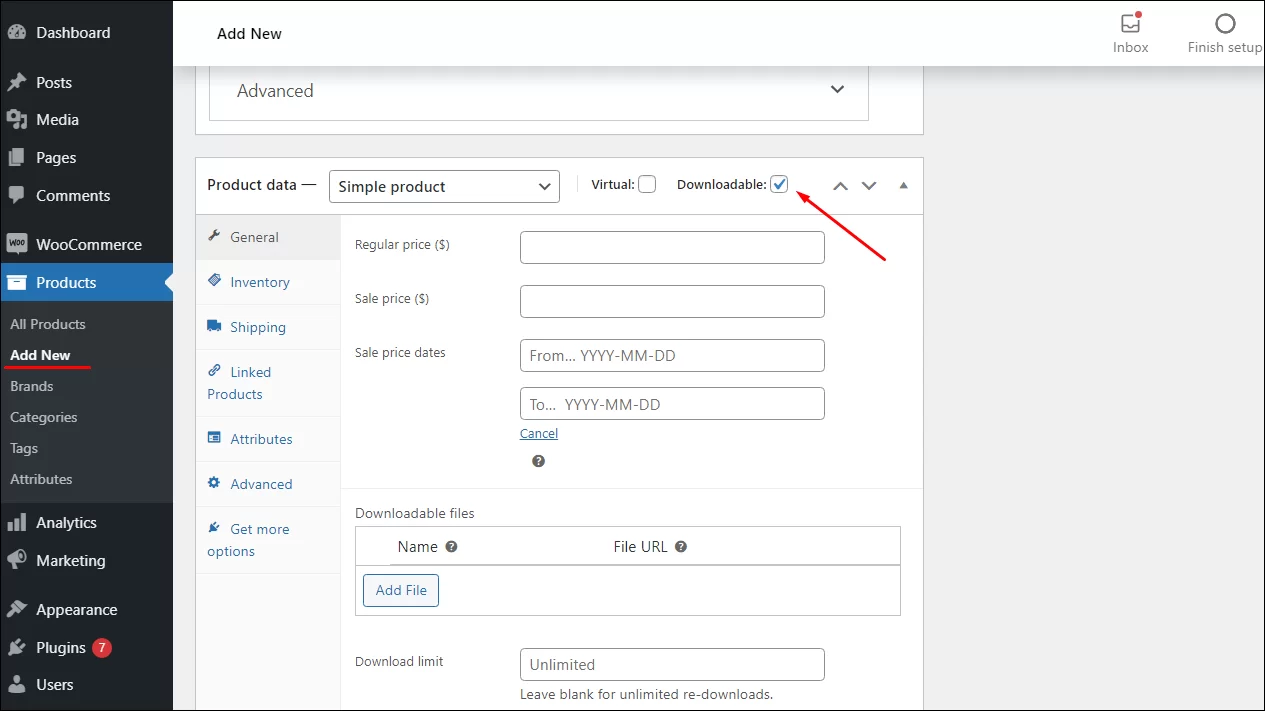
Task: Enable the Virtual product checkbox
Action: 647,184
